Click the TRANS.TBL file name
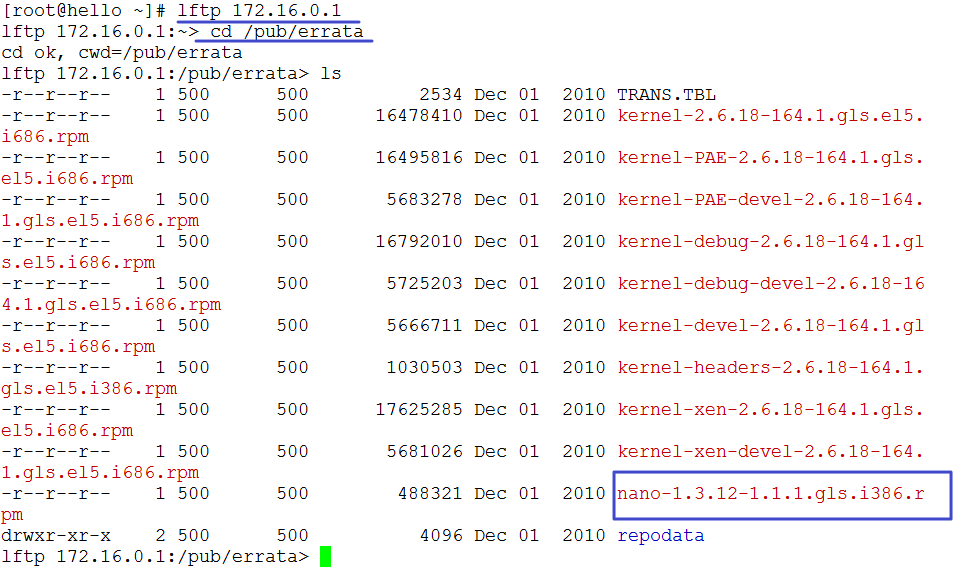Image resolution: width=975 pixels, height=571 pixels. (x=666, y=95)
